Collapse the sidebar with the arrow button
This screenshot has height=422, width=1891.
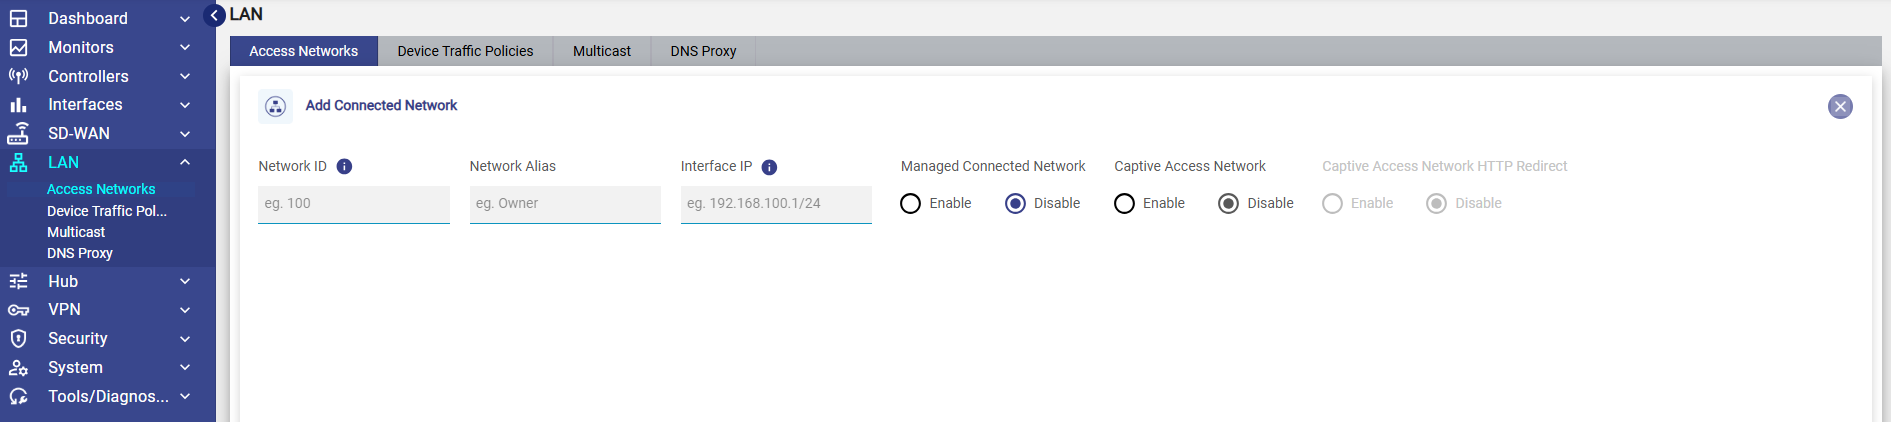point(214,15)
